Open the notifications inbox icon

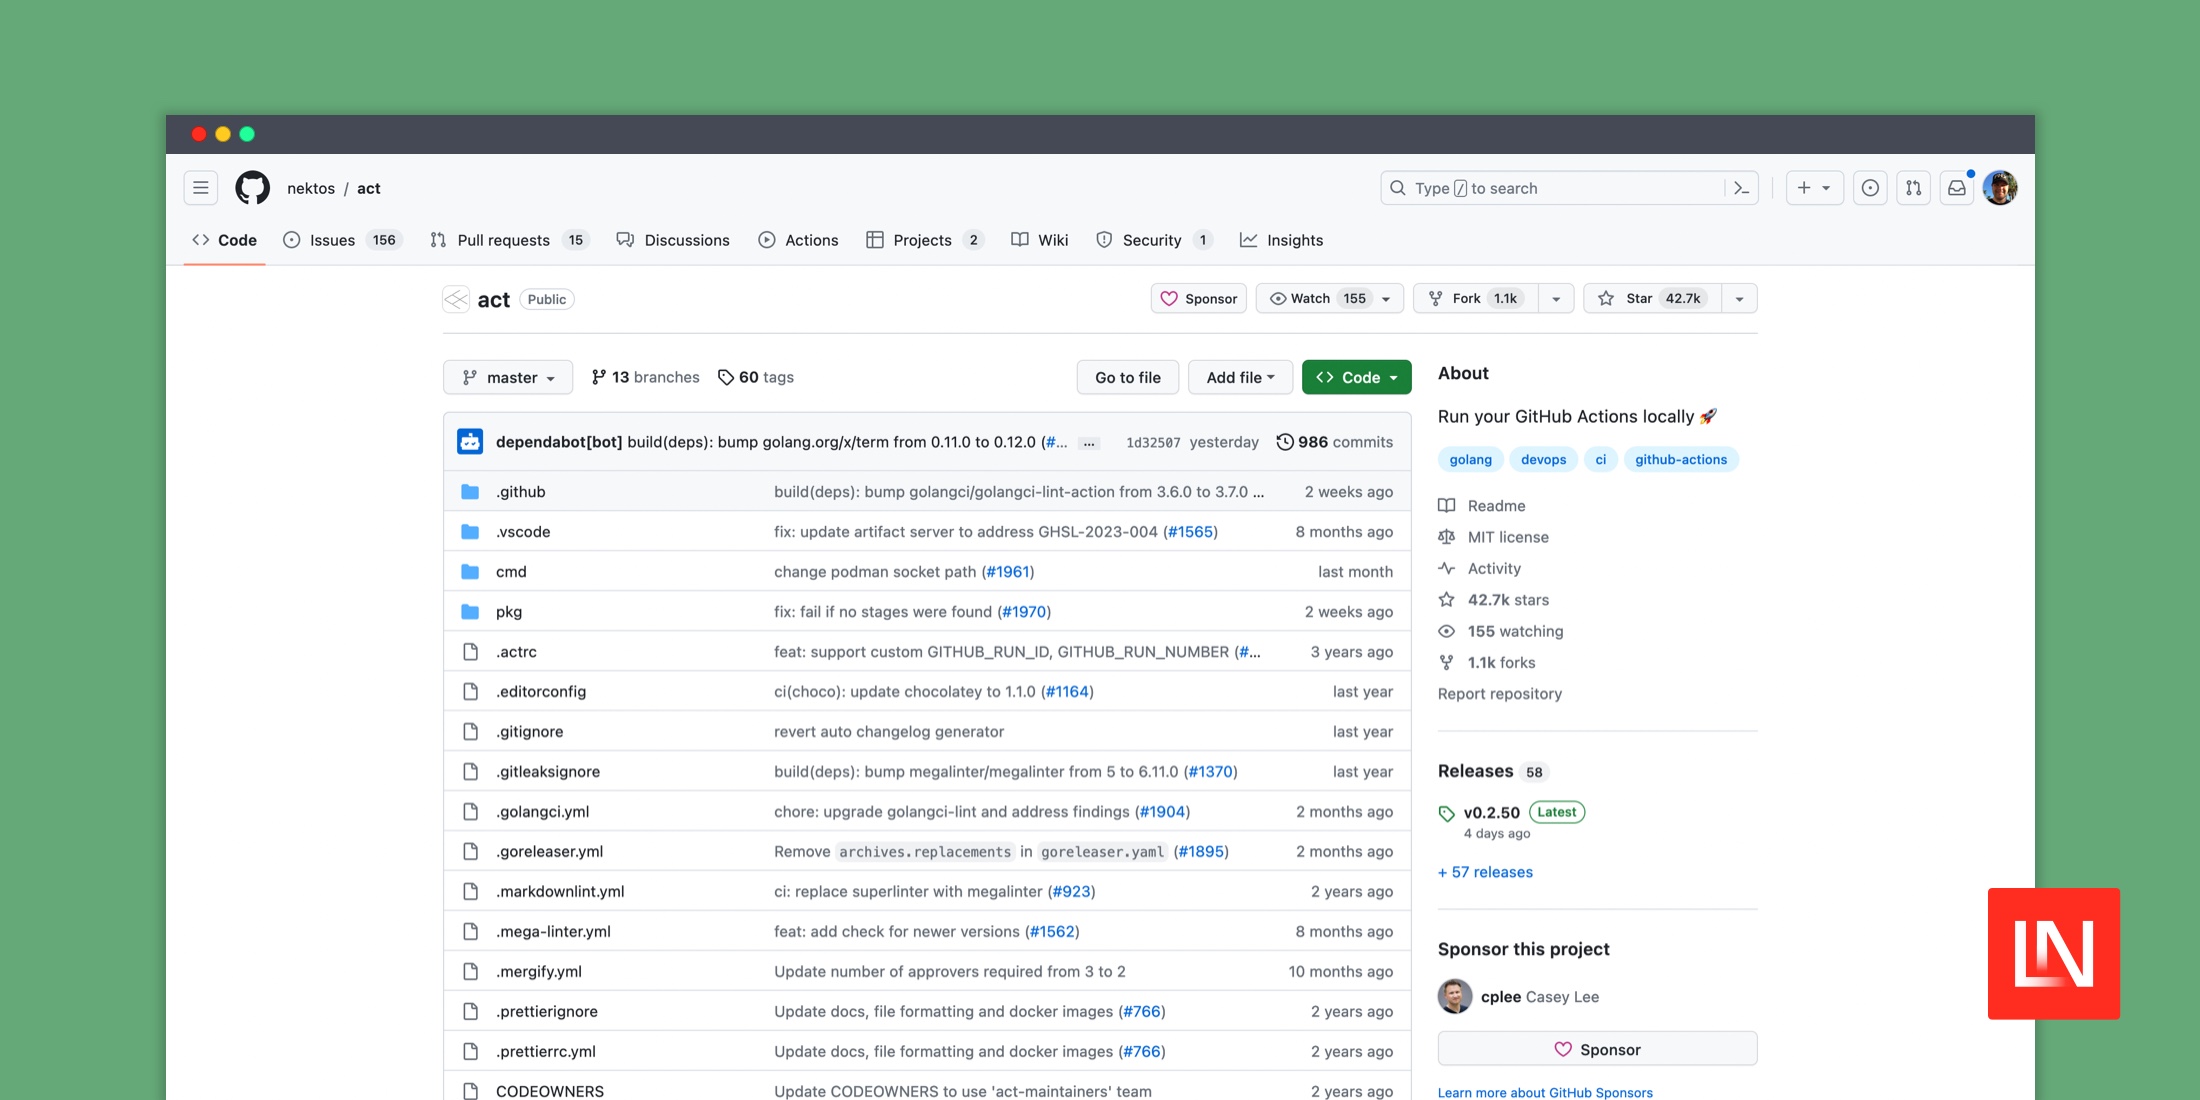[x=1957, y=188]
